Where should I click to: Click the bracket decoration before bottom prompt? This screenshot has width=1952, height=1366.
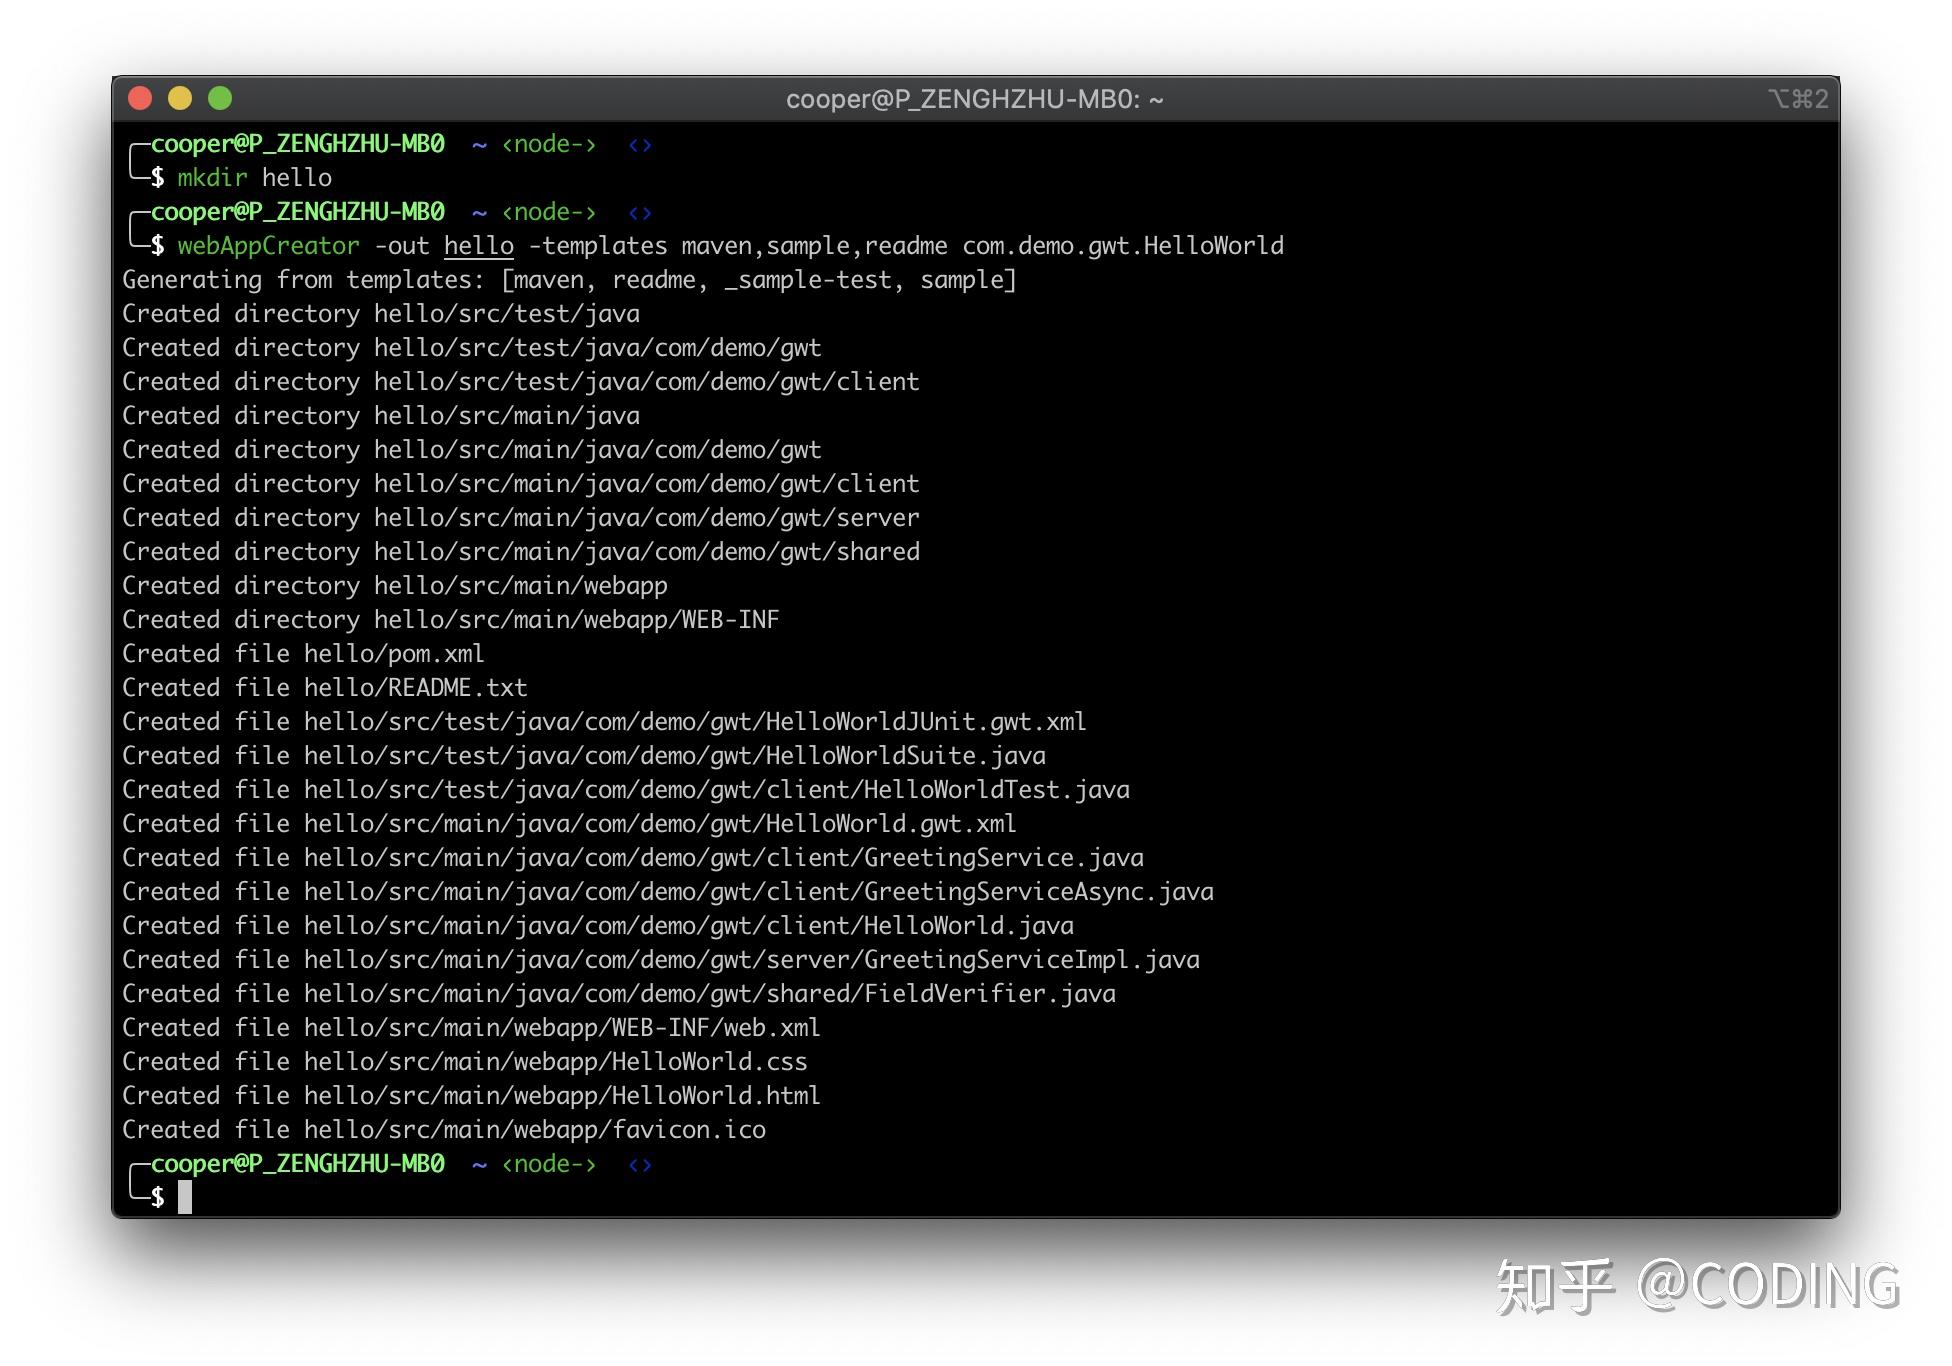click(137, 1180)
